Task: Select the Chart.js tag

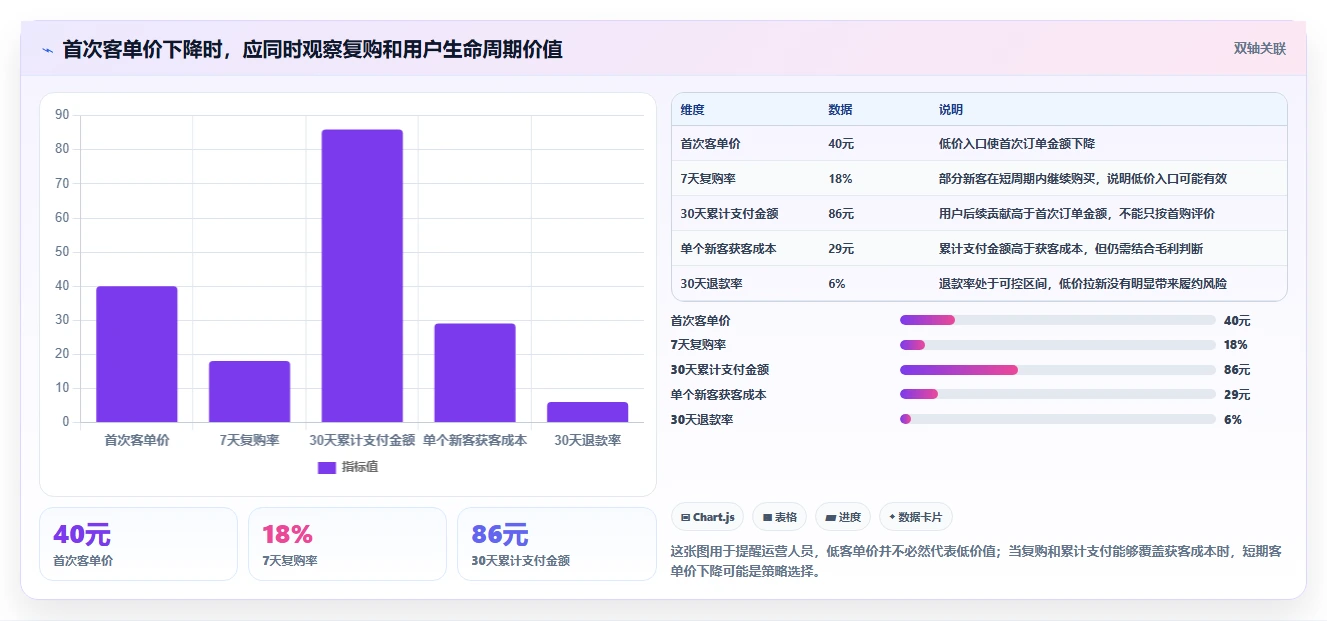Action: [x=707, y=517]
